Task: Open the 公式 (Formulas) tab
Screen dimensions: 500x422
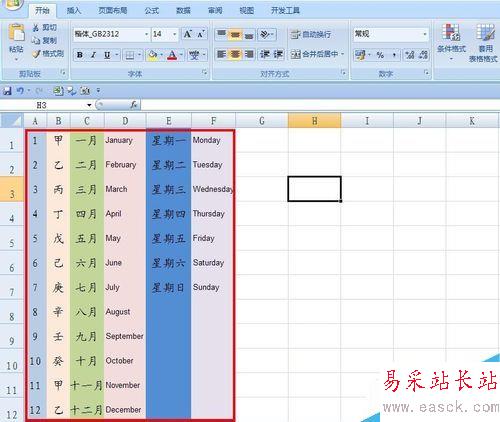Action: 152,11
